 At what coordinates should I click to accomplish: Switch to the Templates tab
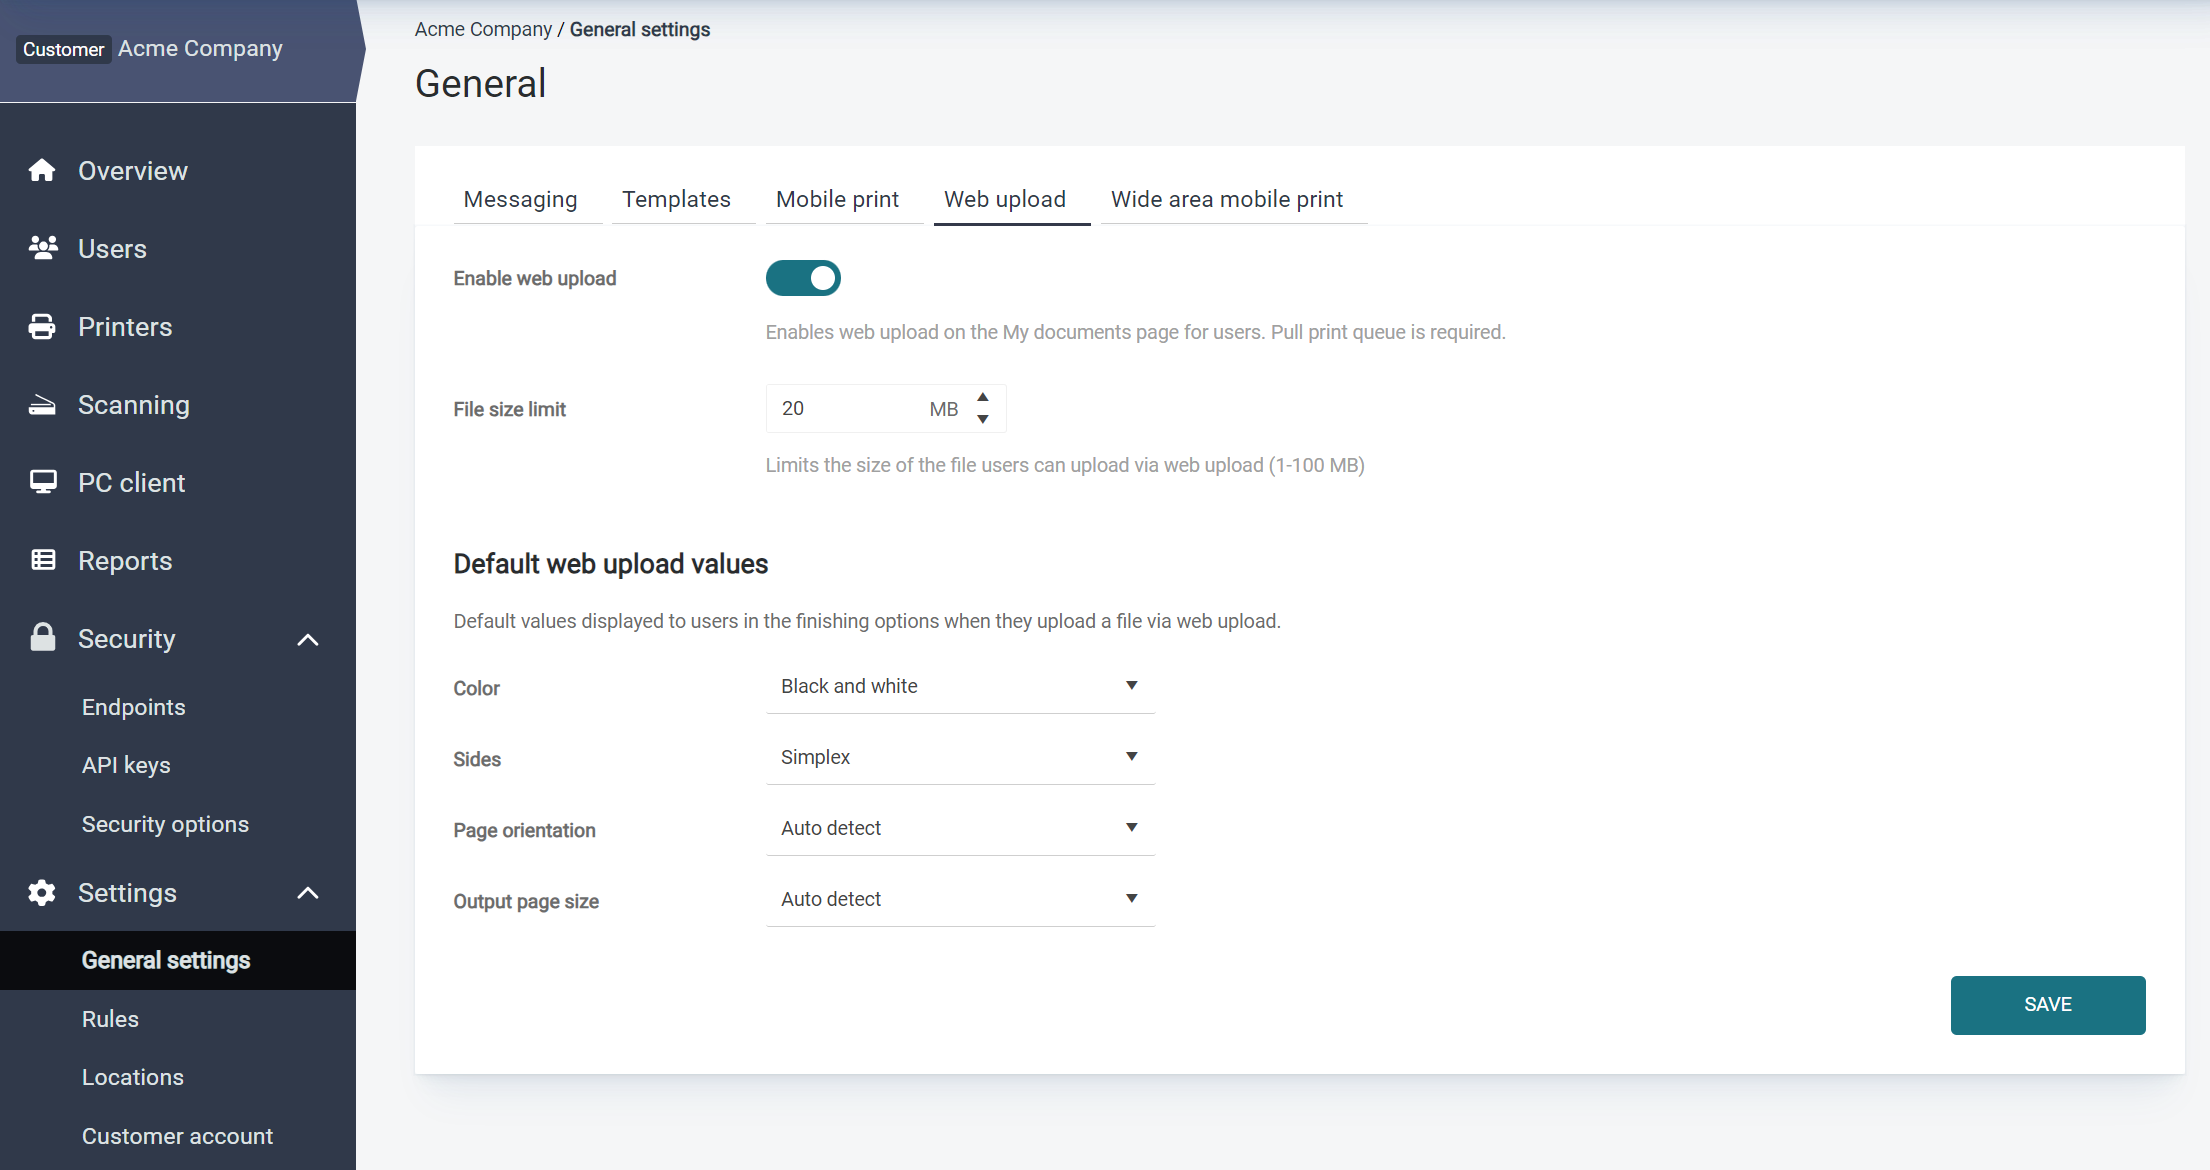(676, 199)
